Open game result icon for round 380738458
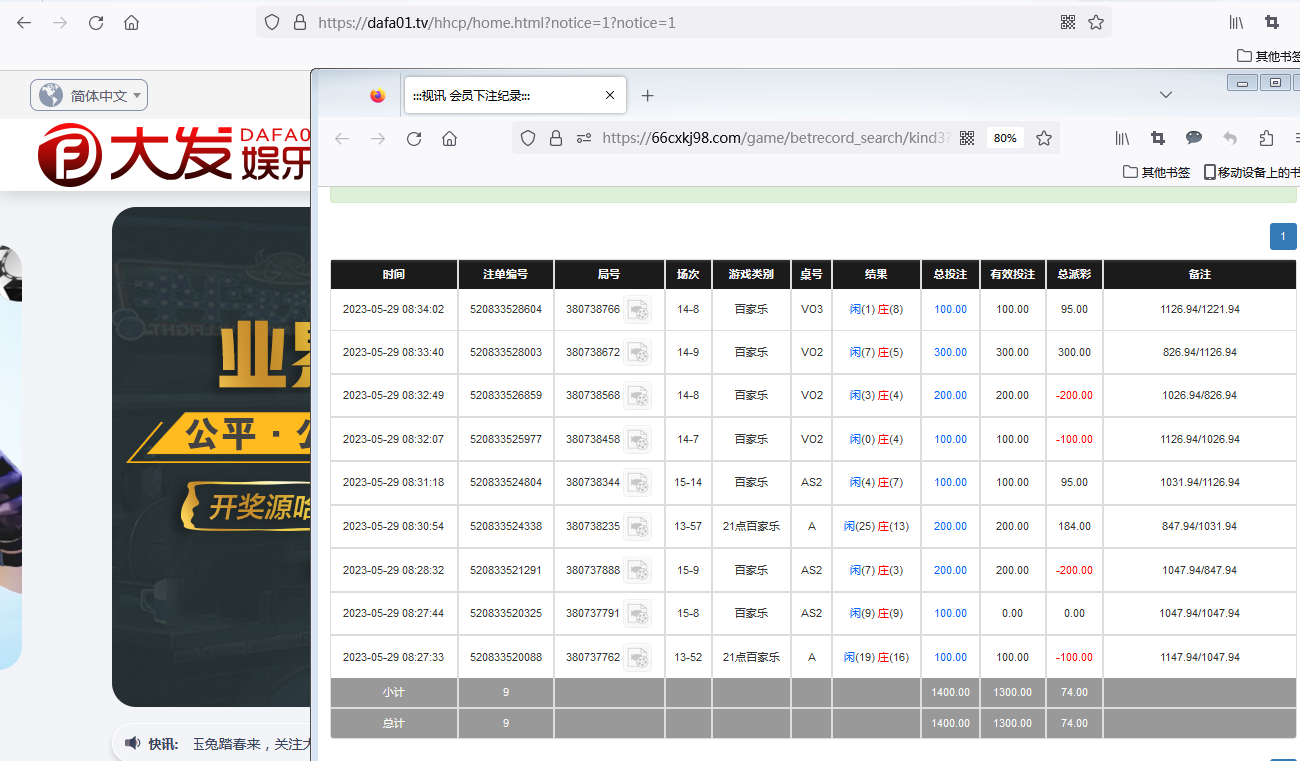 [638, 439]
